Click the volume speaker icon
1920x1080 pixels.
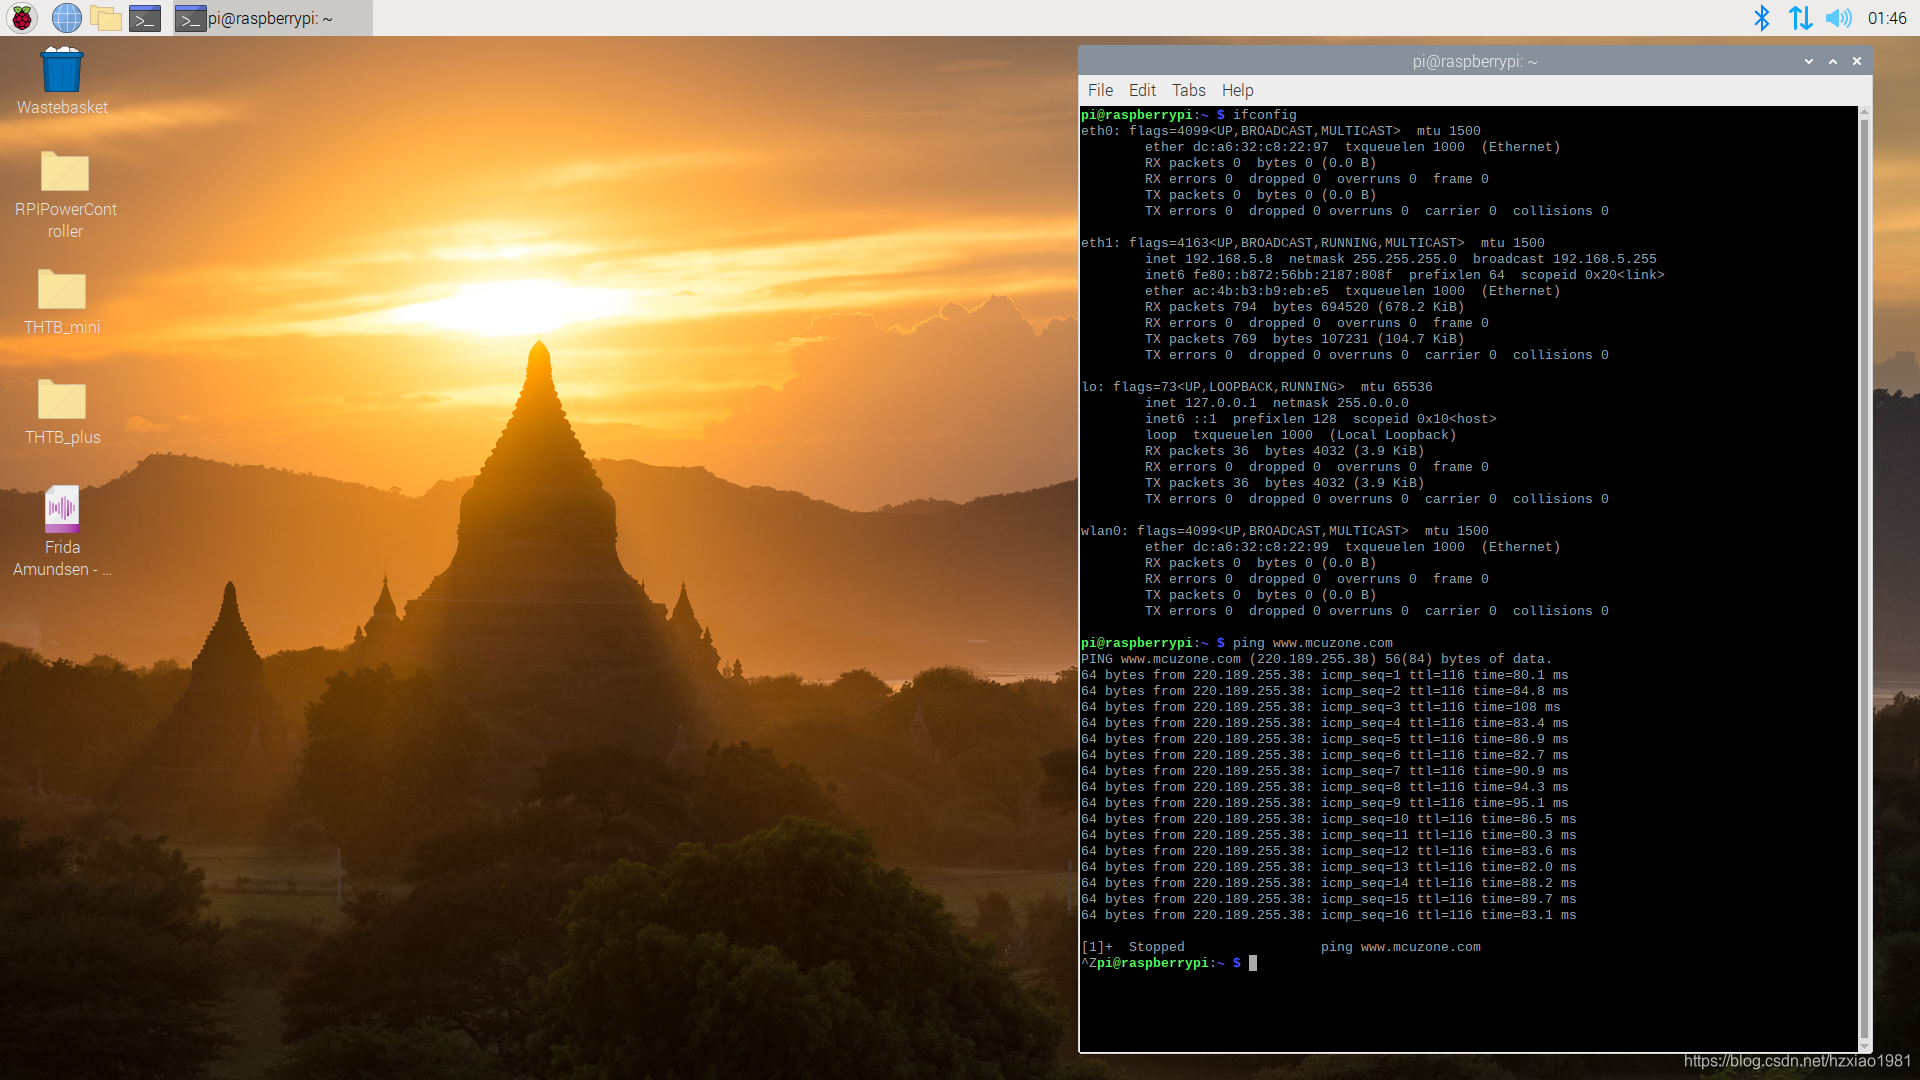click(1838, 18)
